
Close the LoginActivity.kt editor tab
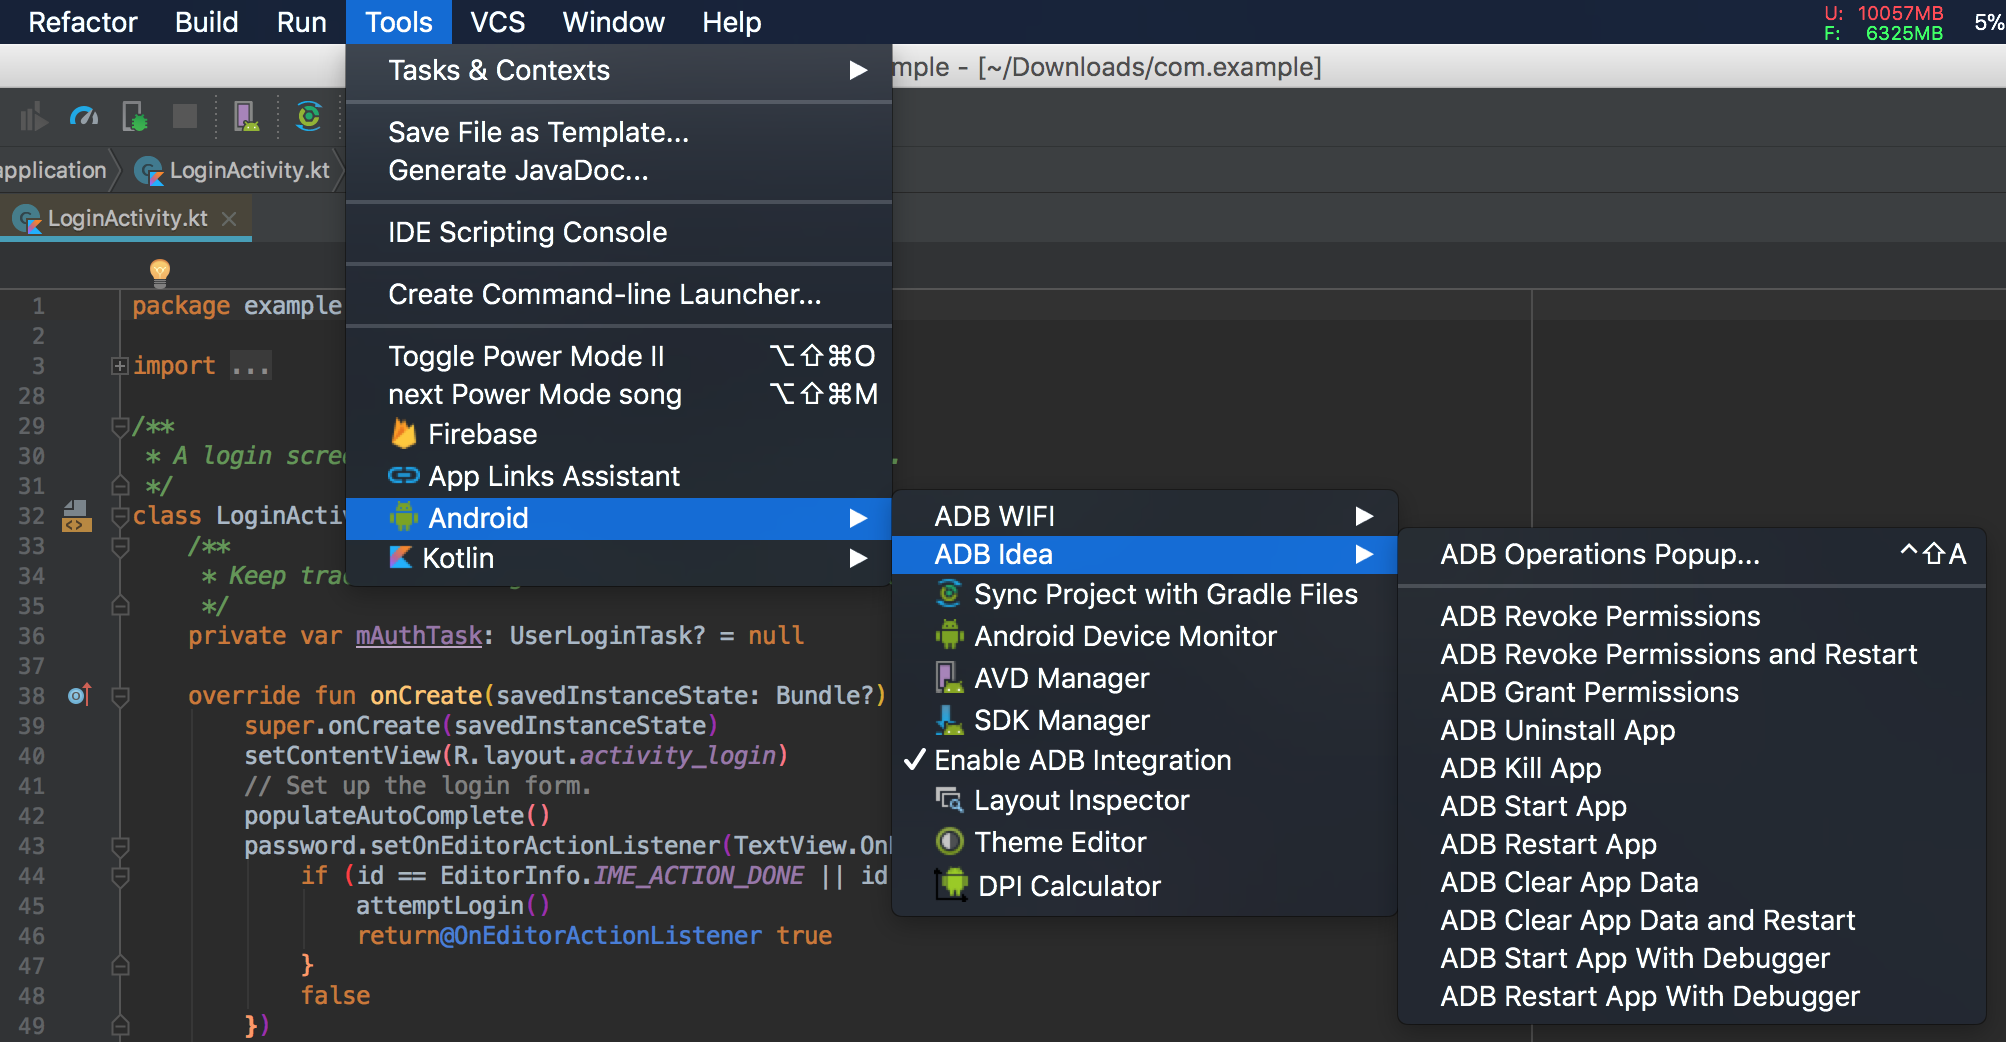click(229, 218)
